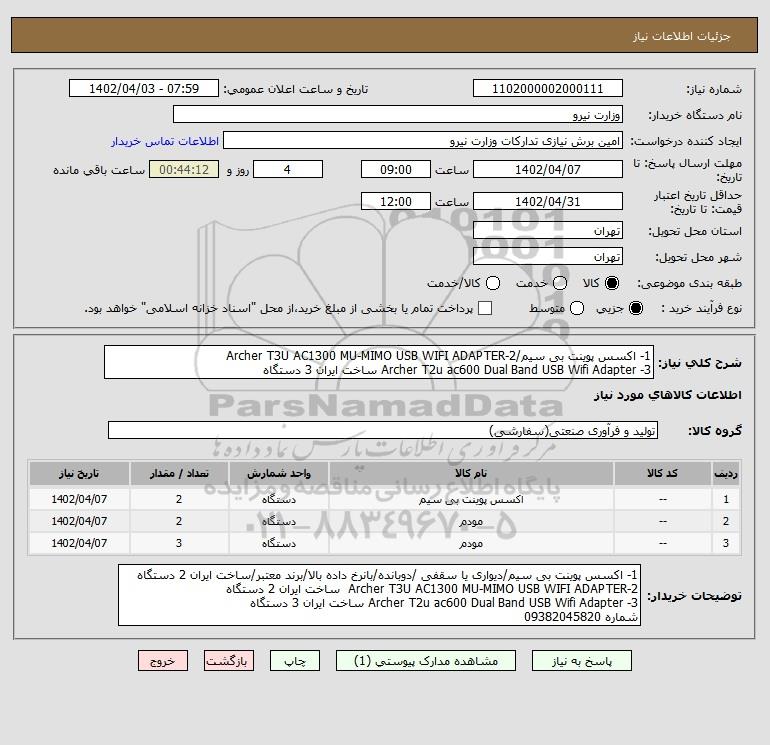Click the price validity time 12:00 field
The image size is (770, 745).
(x=396, y=201)
